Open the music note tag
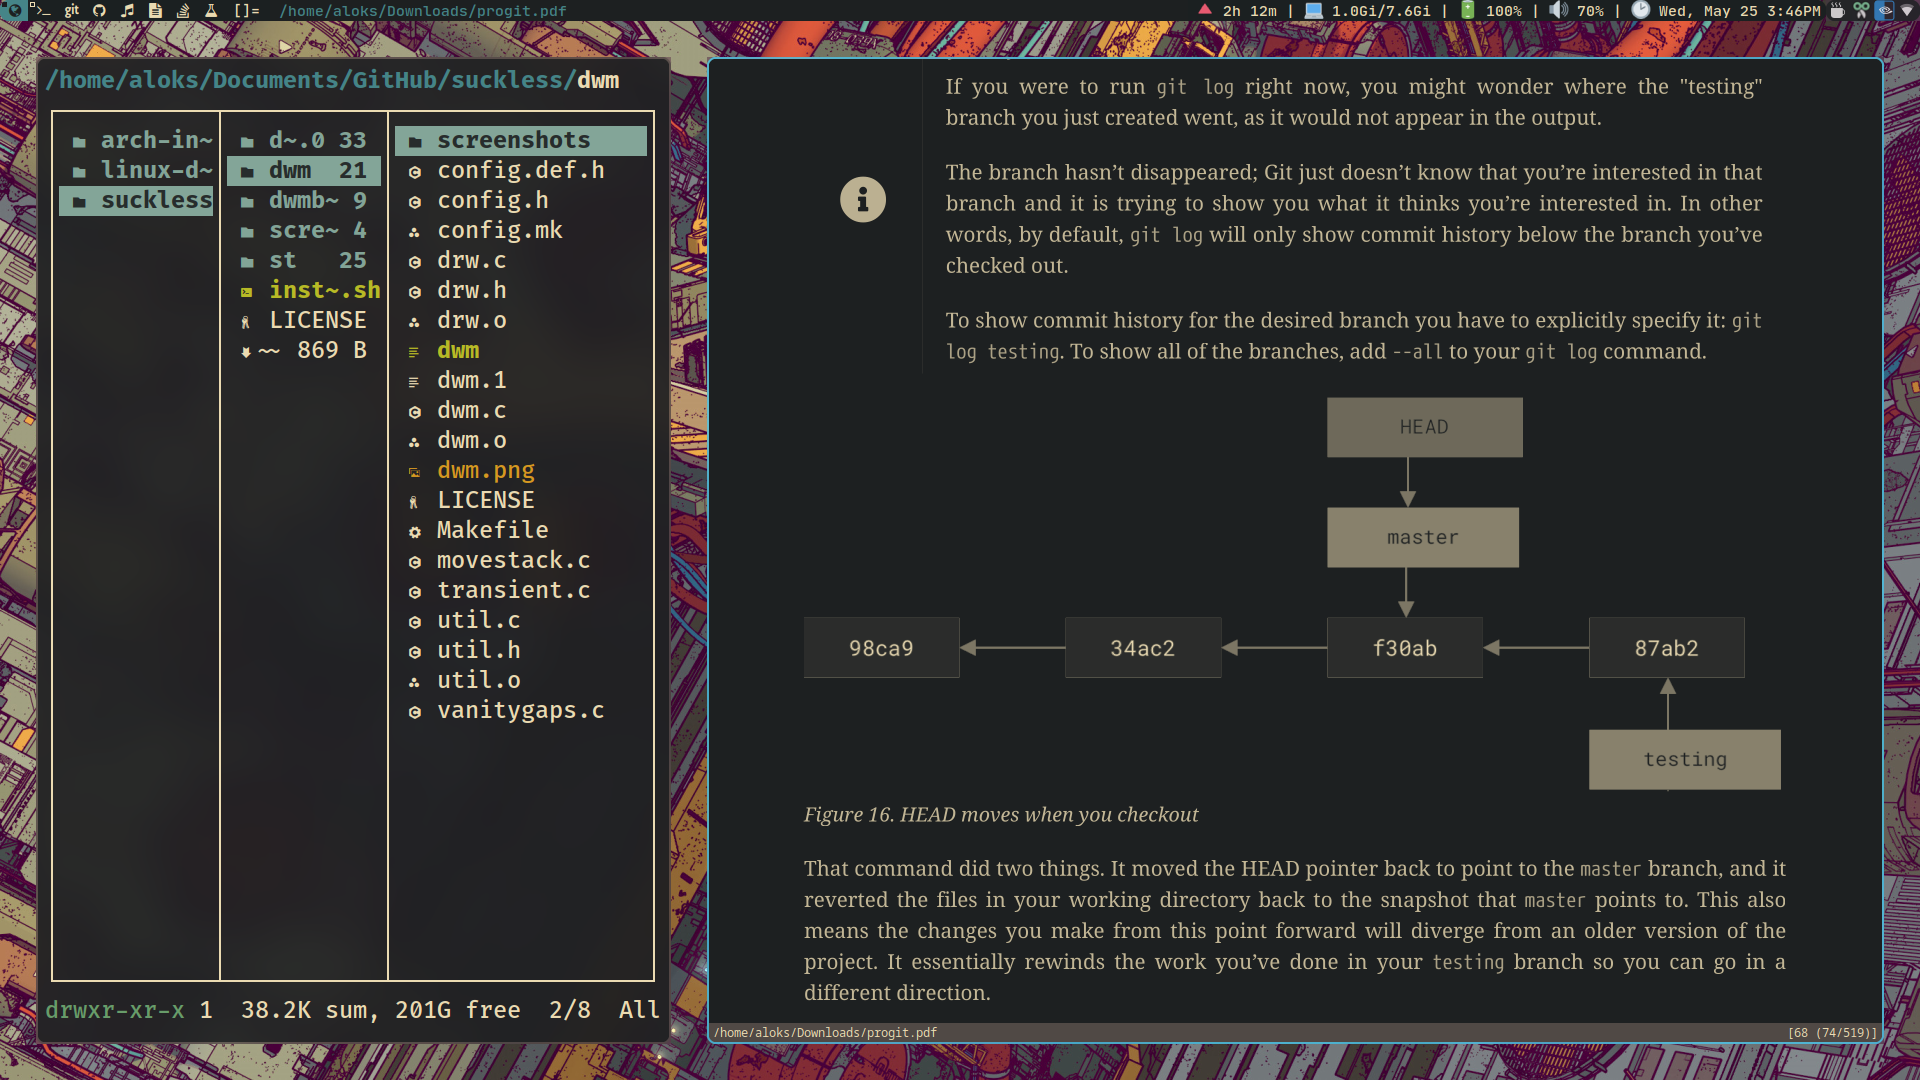The height and width of the screenshot is (1080, 1920). 127,10
